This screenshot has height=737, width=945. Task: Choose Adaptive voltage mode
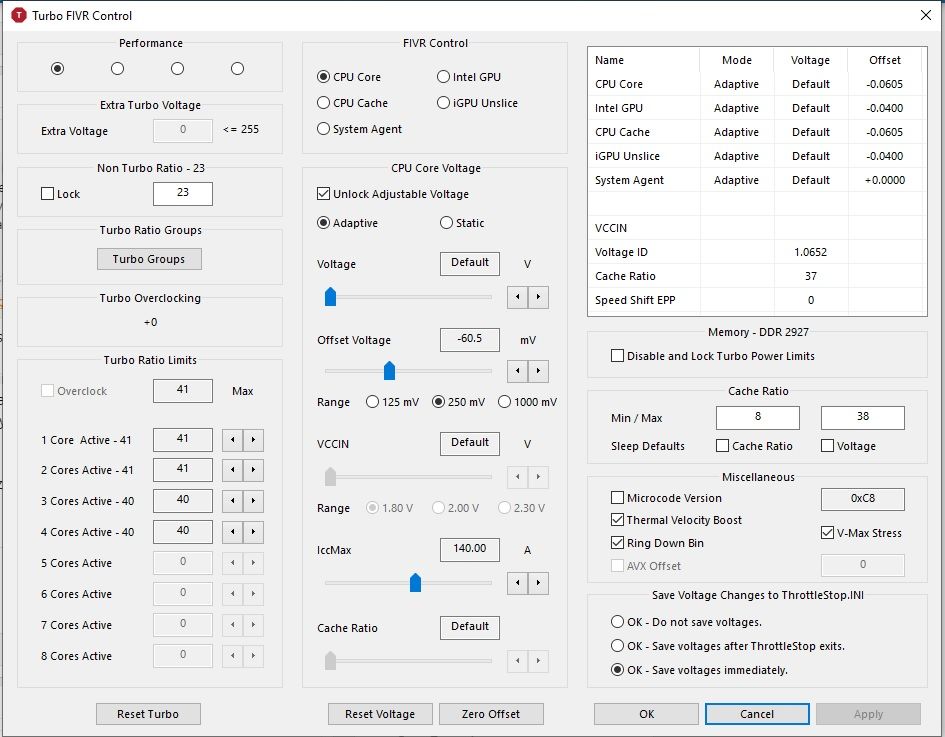click(x=347, y=223)
